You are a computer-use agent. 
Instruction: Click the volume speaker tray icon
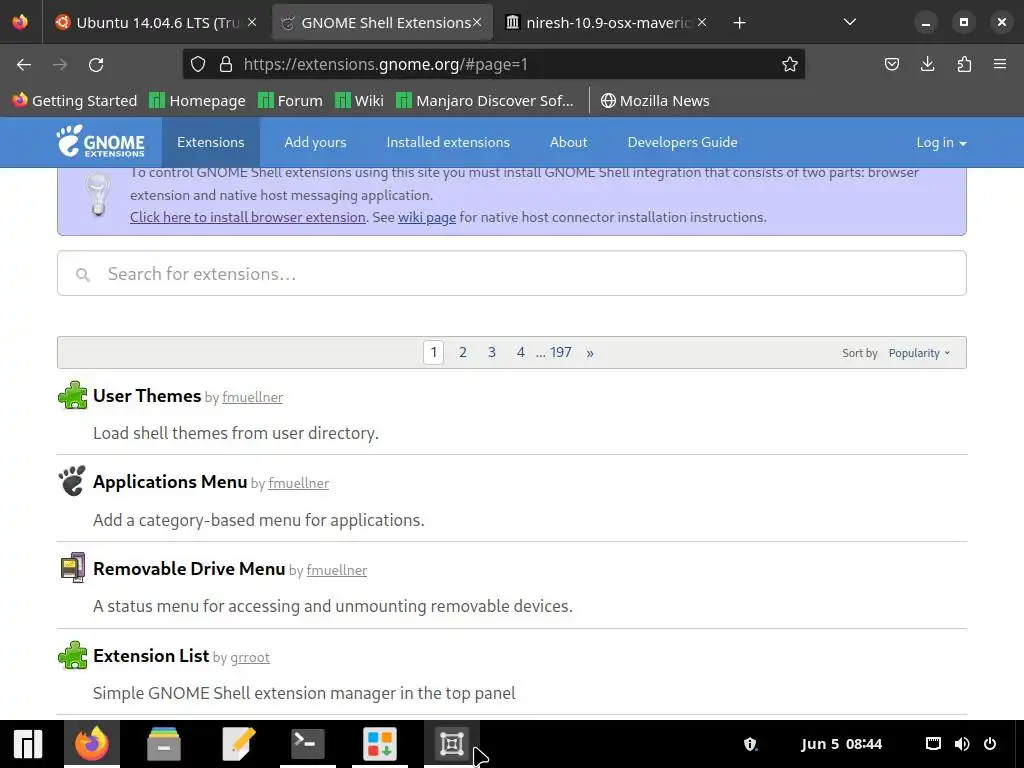tap(962, 744)
